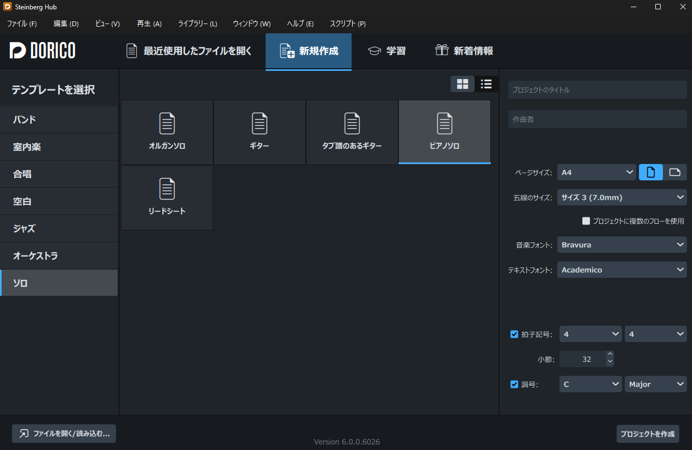
Task: Select the リードシート template
Action: pyautogui.click(x=167, y=198)
